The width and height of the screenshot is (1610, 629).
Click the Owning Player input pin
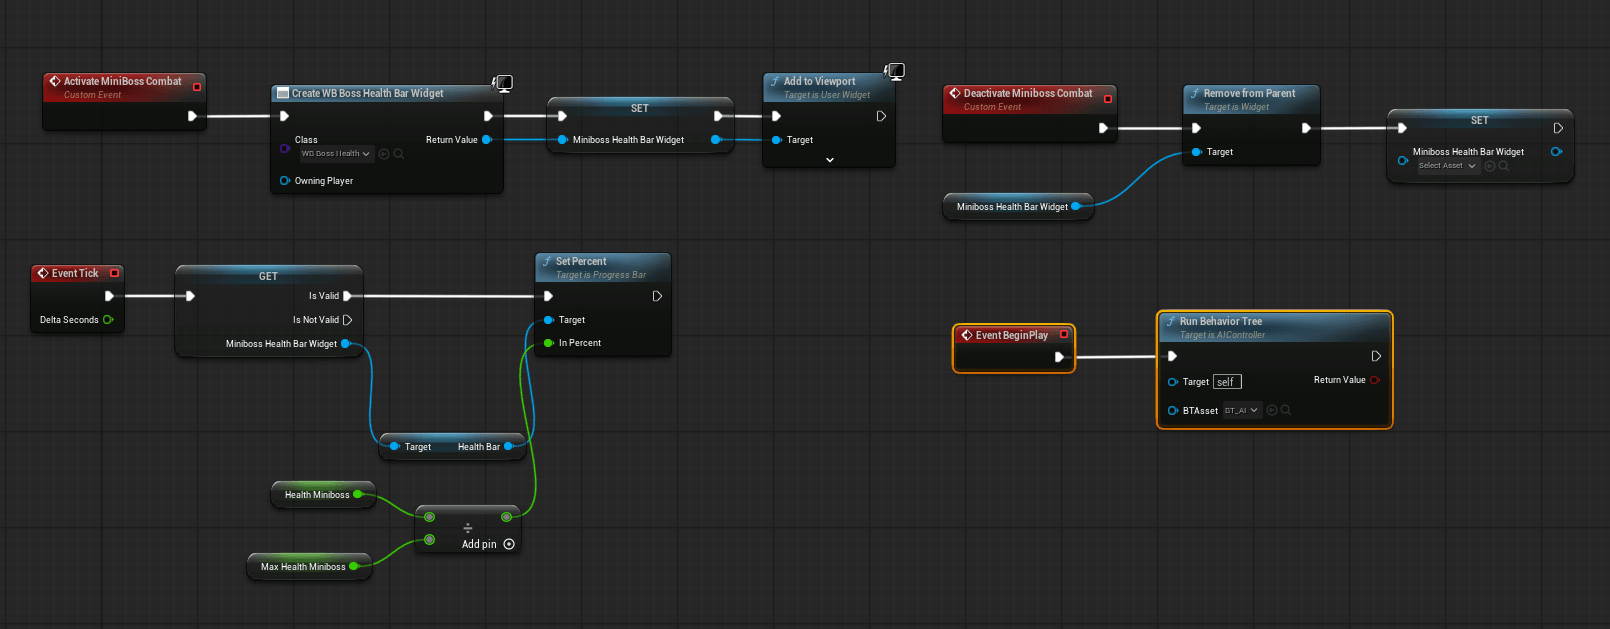(285, 181)
